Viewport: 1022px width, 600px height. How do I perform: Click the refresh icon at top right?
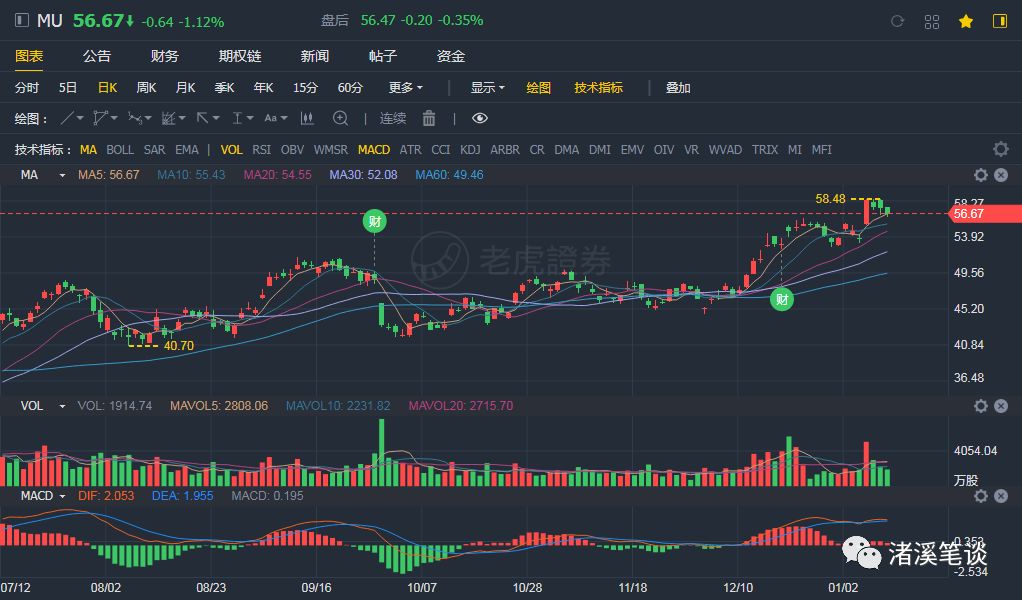[898, 21]
